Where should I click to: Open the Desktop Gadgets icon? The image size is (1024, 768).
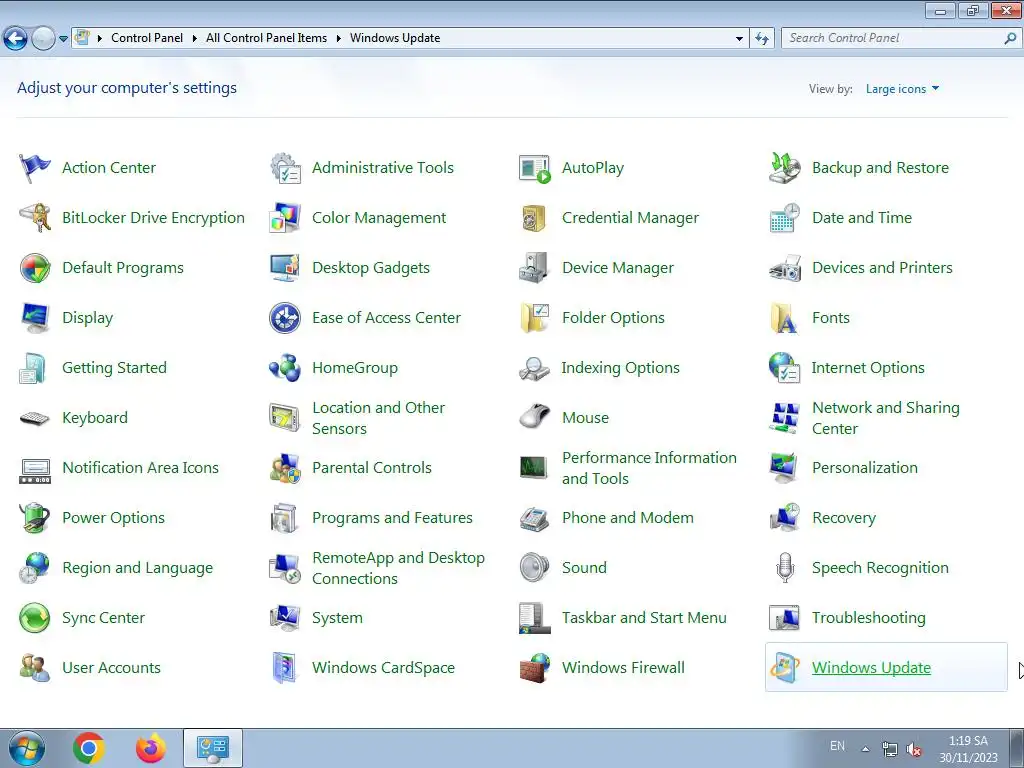coord(285,268)
